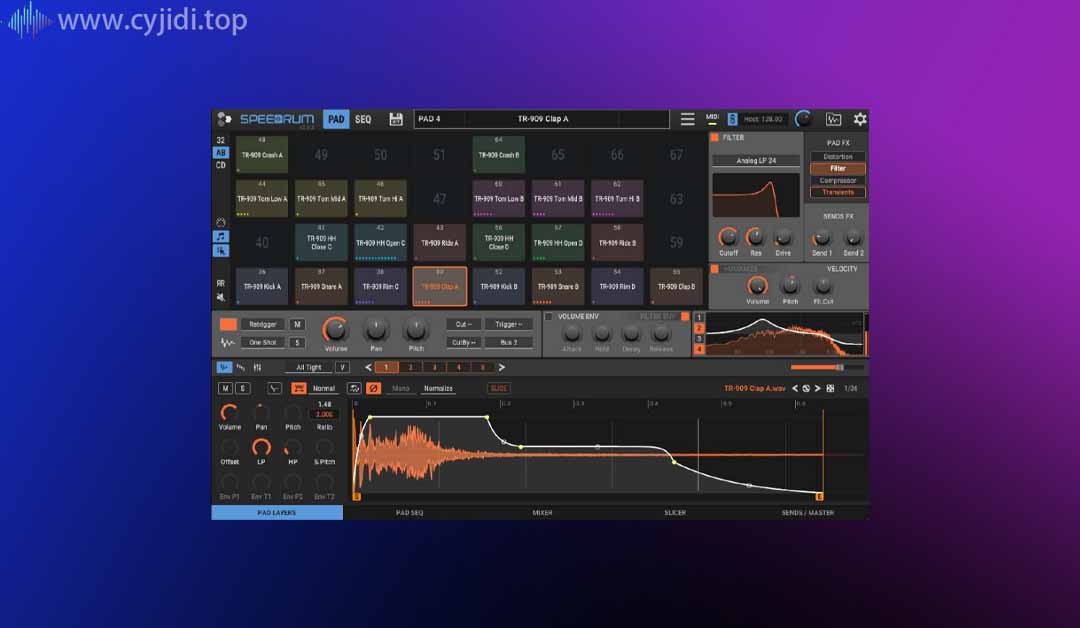Image resolution: width=1080 pixels, height=628 pixels.
Task: Switch to SEQ view tab
Action: pyautogui.click(x=363, y=119)
